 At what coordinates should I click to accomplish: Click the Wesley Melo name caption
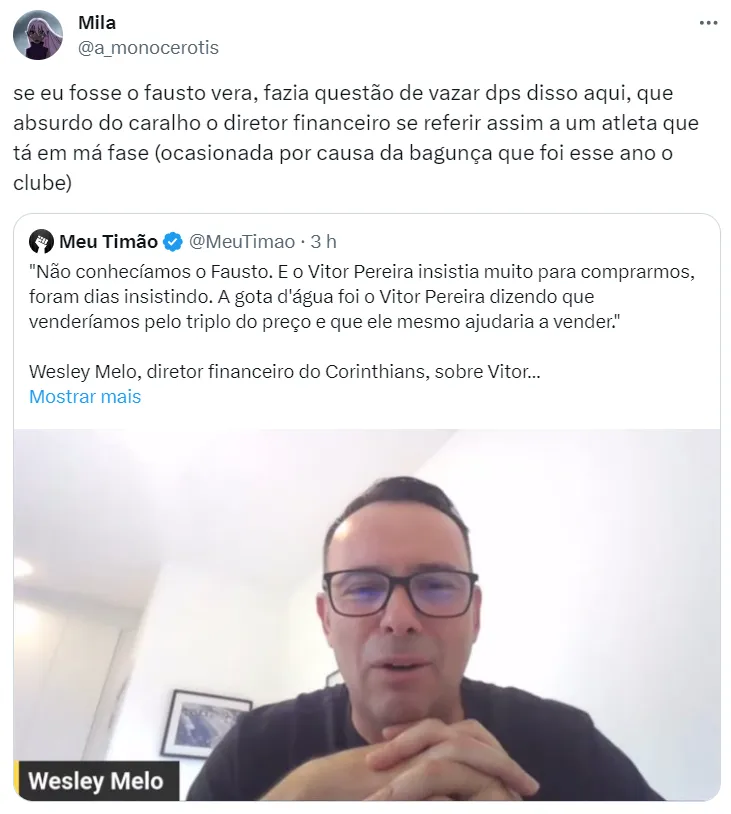(96, 781)
